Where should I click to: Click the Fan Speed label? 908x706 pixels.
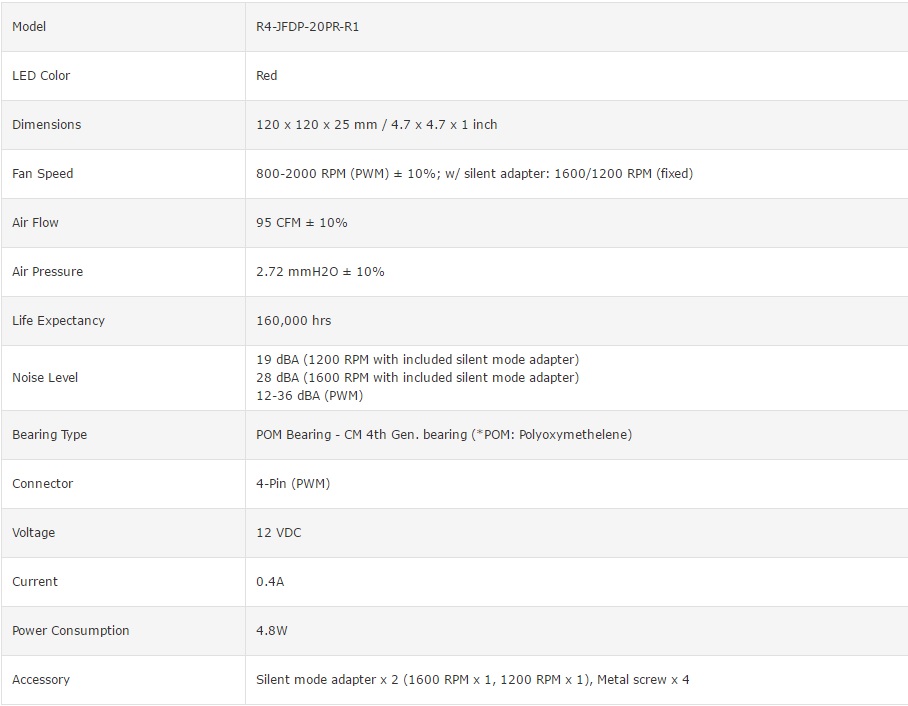43,174
